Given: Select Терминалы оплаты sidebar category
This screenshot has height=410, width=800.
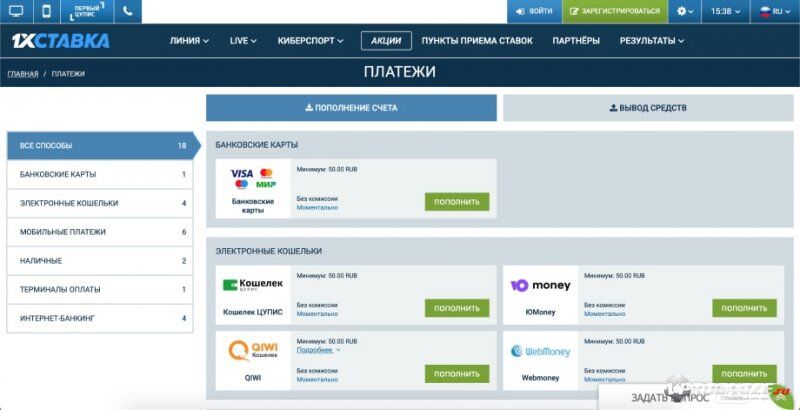Looking at the screenshot, I should (101, 290).
